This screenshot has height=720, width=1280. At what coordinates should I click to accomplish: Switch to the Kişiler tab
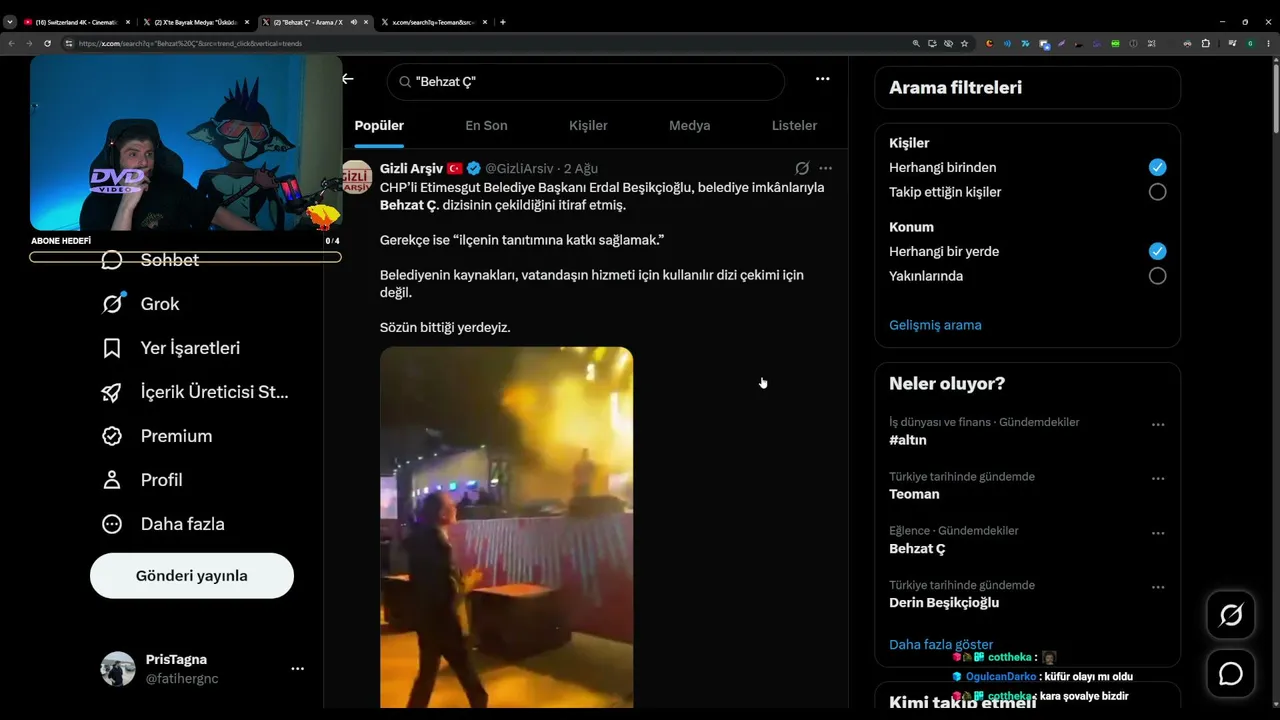coord(588,126)
